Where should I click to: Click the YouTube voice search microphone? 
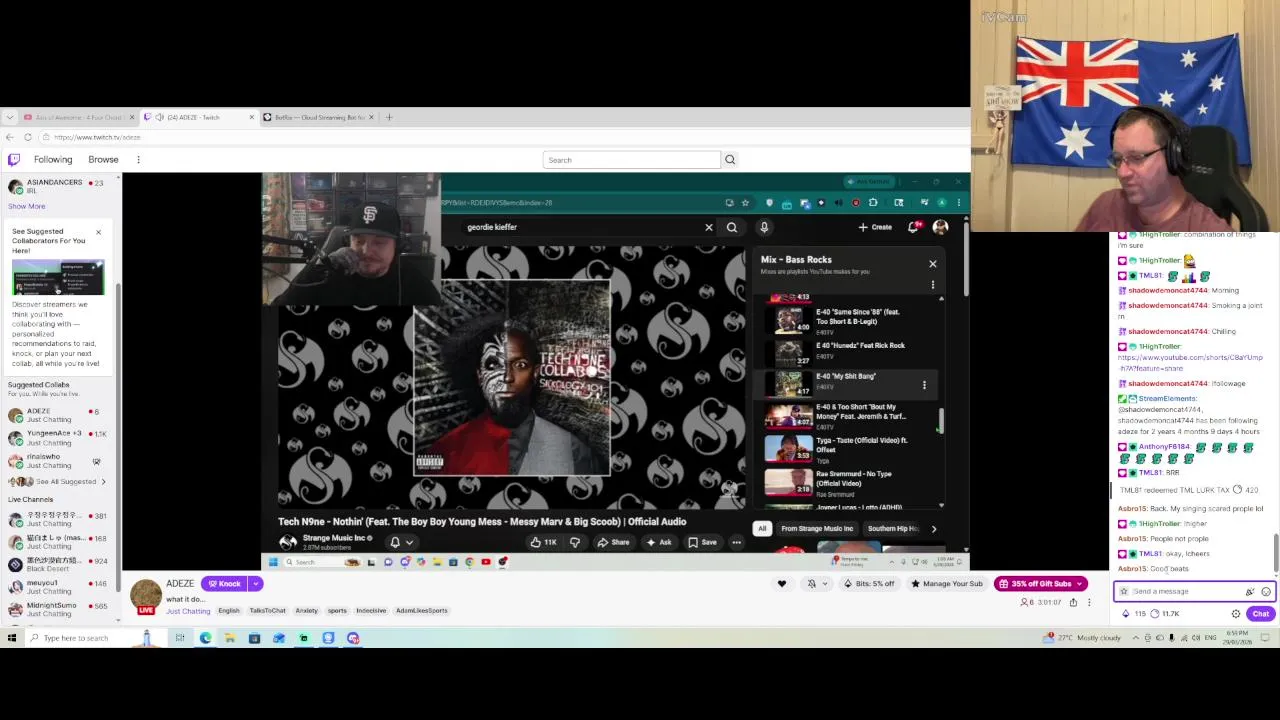(764, 227)
